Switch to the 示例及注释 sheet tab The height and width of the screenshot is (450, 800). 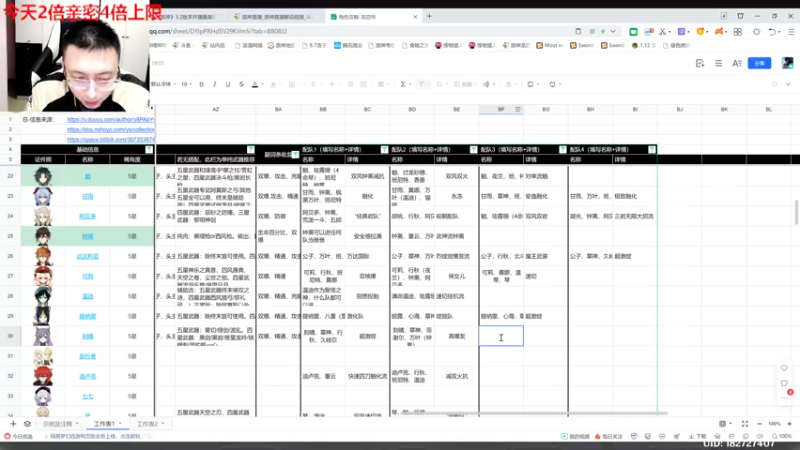point(58,423)
